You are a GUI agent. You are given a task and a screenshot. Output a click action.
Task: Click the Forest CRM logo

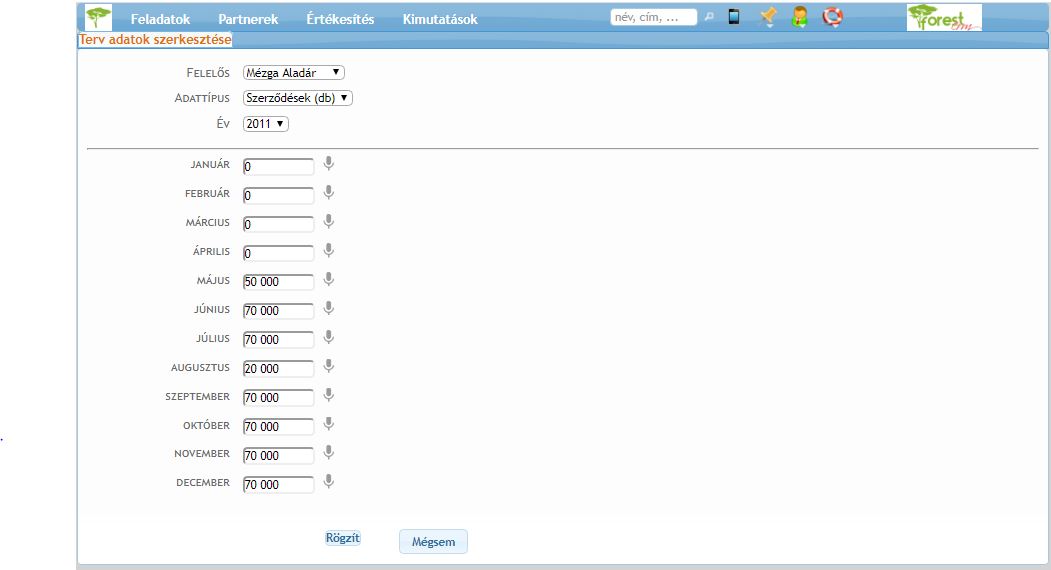(944, 18)
